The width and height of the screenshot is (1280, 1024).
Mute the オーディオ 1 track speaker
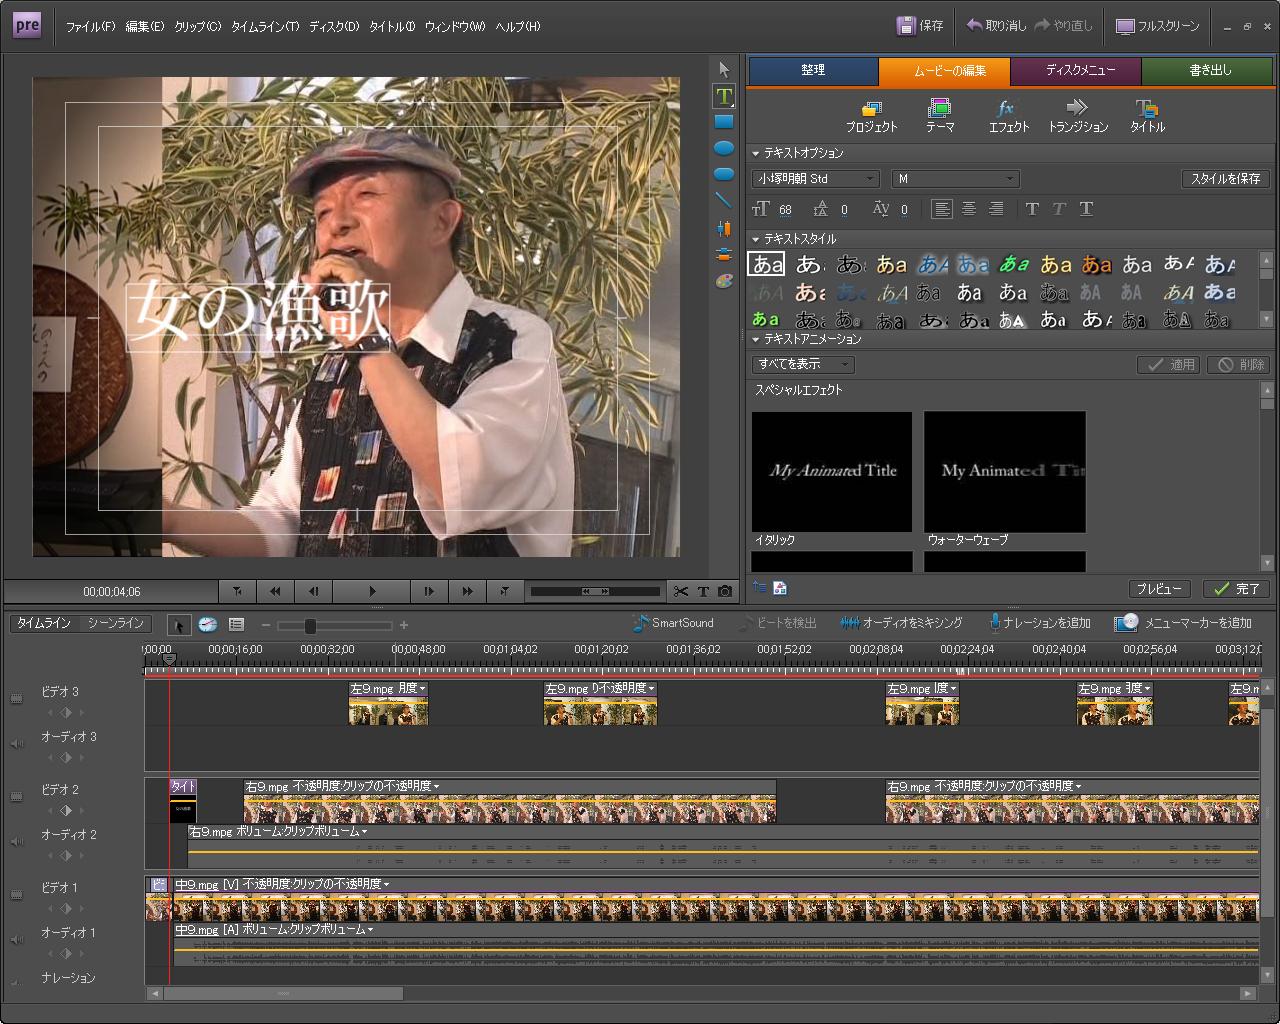[x=16, y=940]
